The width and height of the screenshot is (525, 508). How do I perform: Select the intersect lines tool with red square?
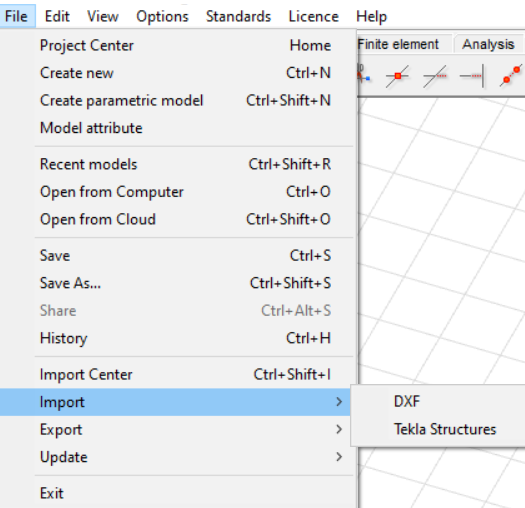(397, 76)
